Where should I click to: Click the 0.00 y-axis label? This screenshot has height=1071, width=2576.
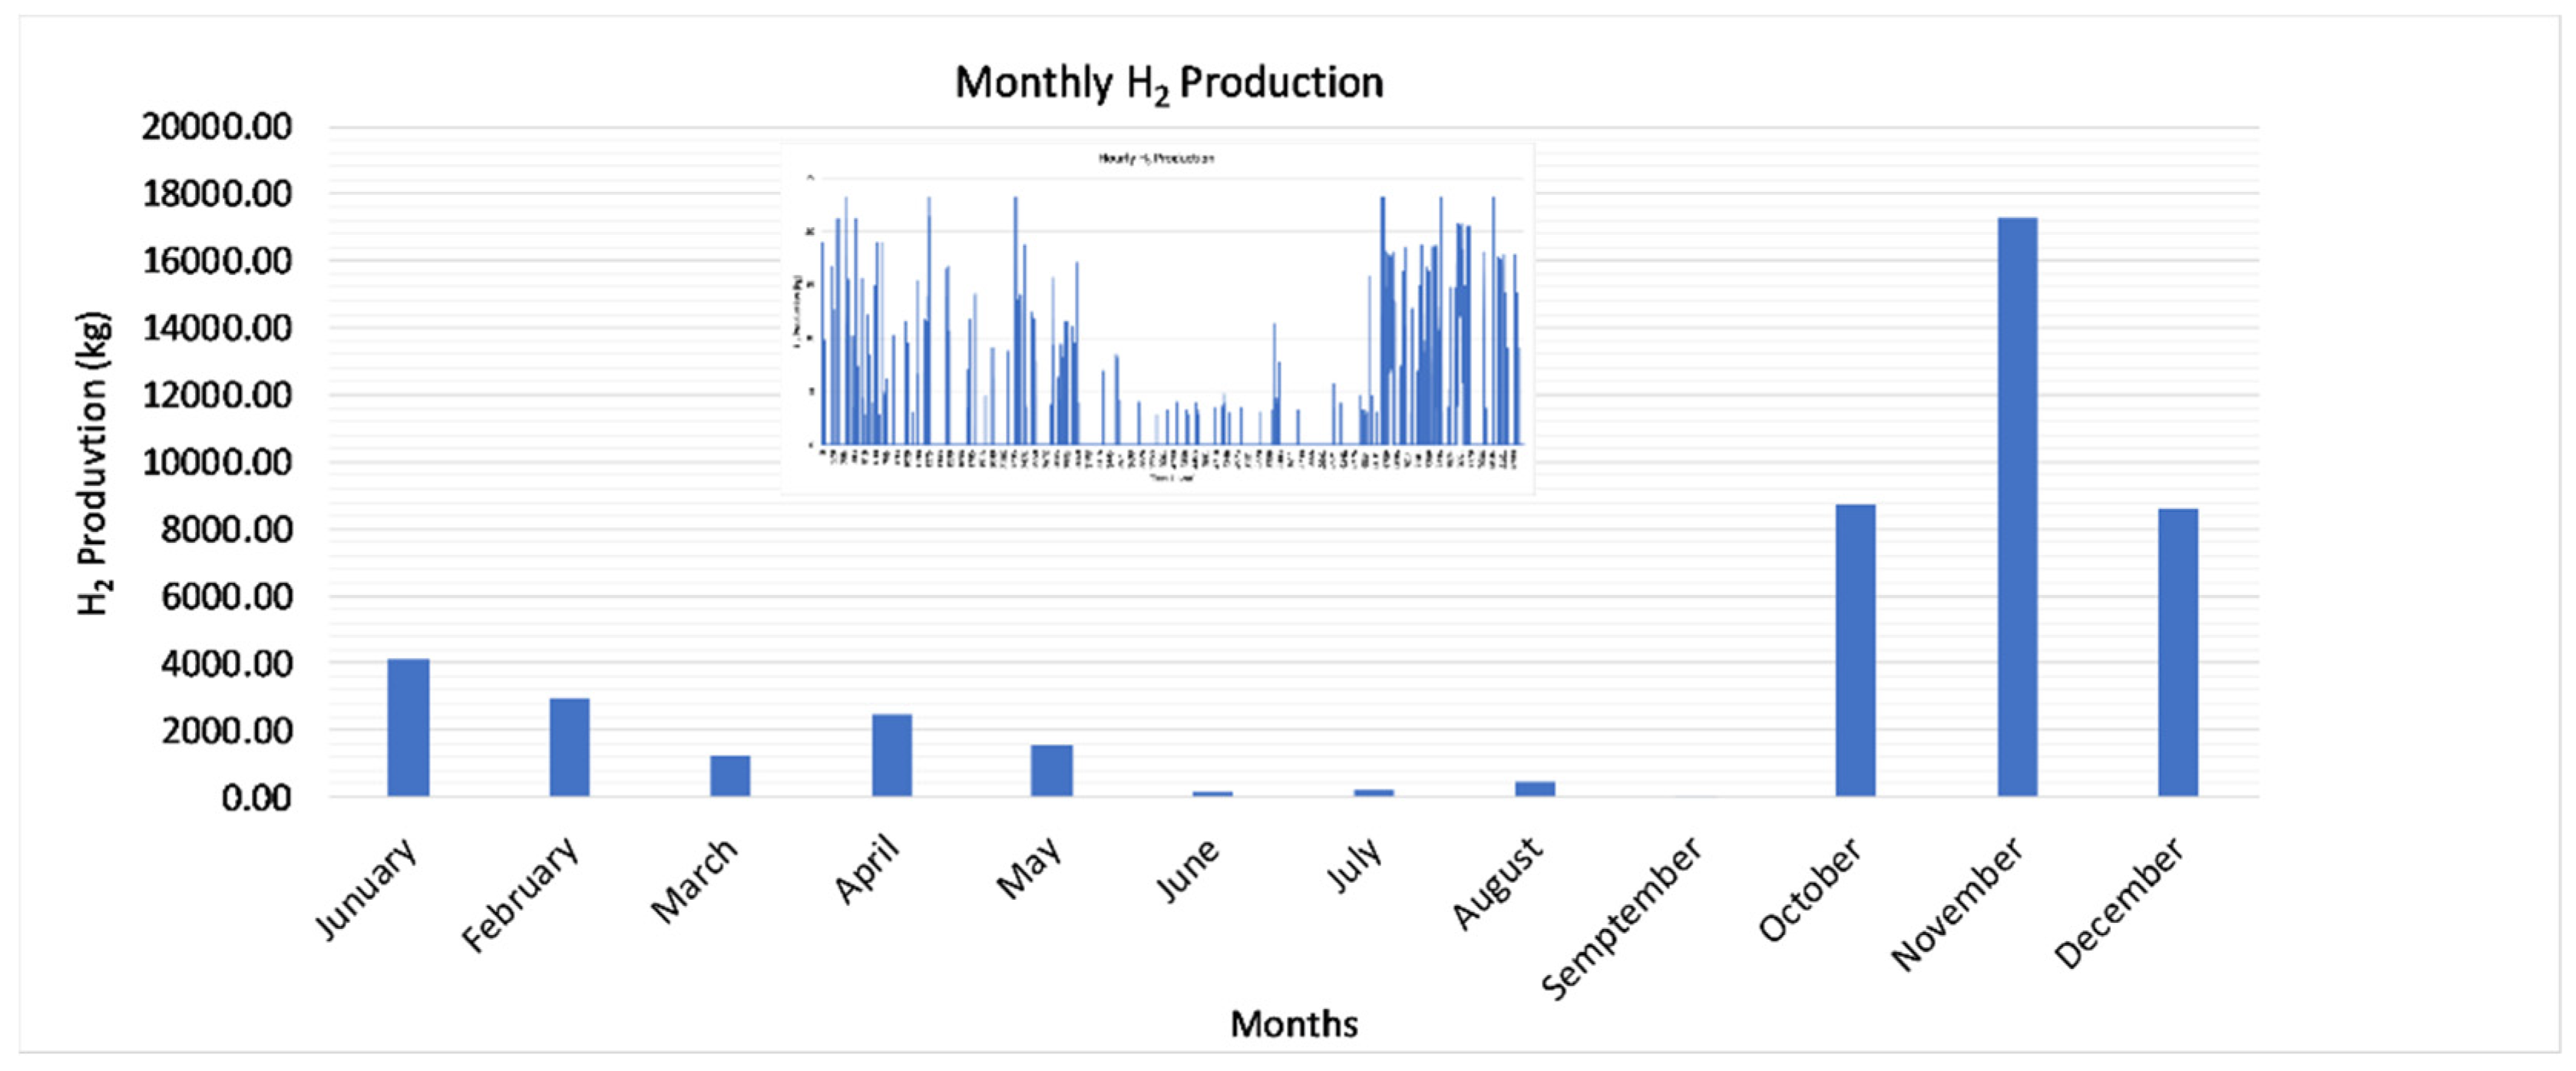(256, 798)
